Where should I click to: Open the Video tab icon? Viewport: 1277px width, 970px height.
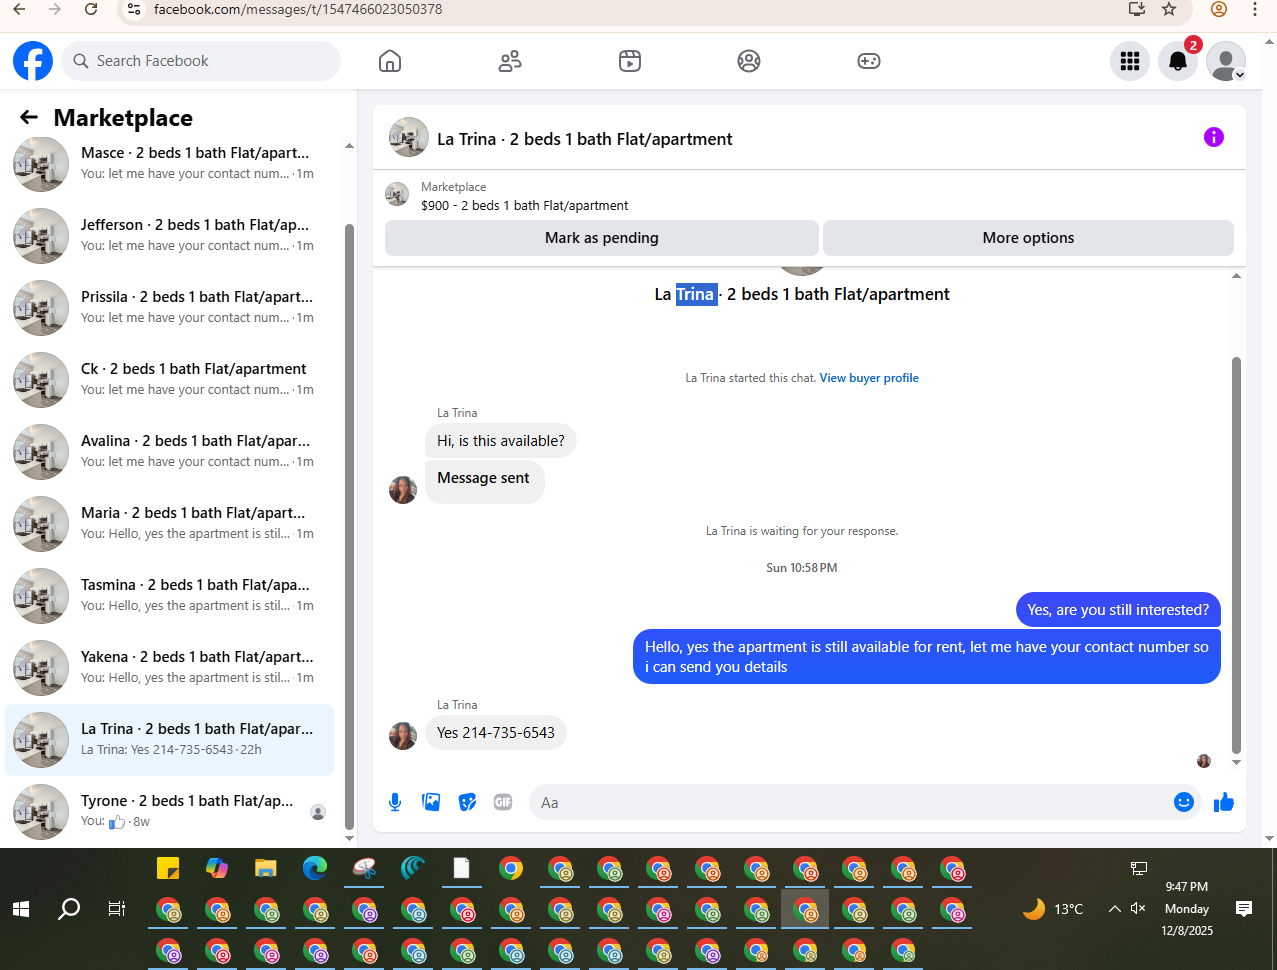tap(630, 61)
